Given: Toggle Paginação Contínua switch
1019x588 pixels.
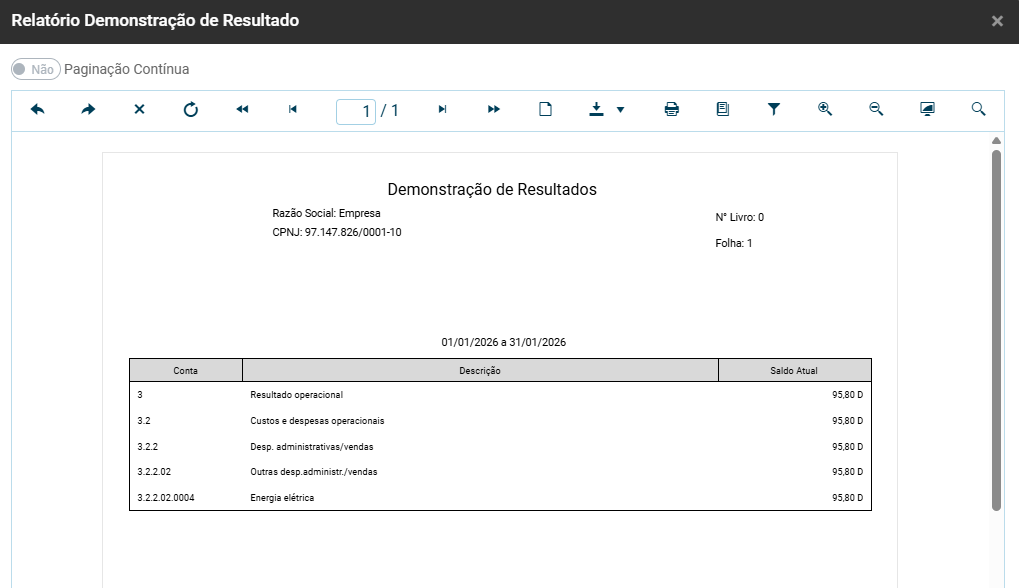Looking at the screenshot, I should tap(36, 70).
